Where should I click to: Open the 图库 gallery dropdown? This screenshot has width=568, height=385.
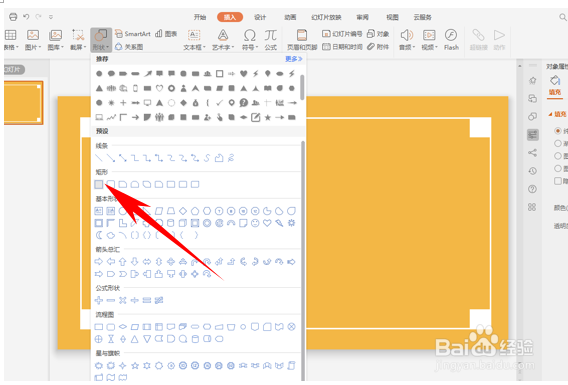(x=55, y=39)
